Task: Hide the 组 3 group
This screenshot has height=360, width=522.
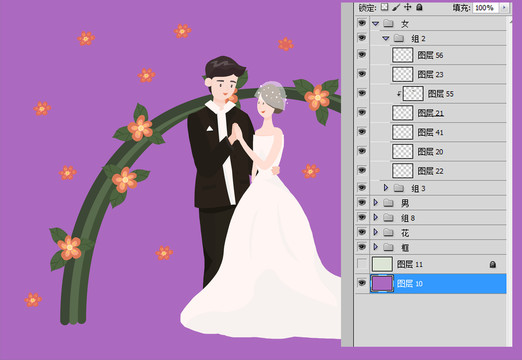Action: pos(362,188)
